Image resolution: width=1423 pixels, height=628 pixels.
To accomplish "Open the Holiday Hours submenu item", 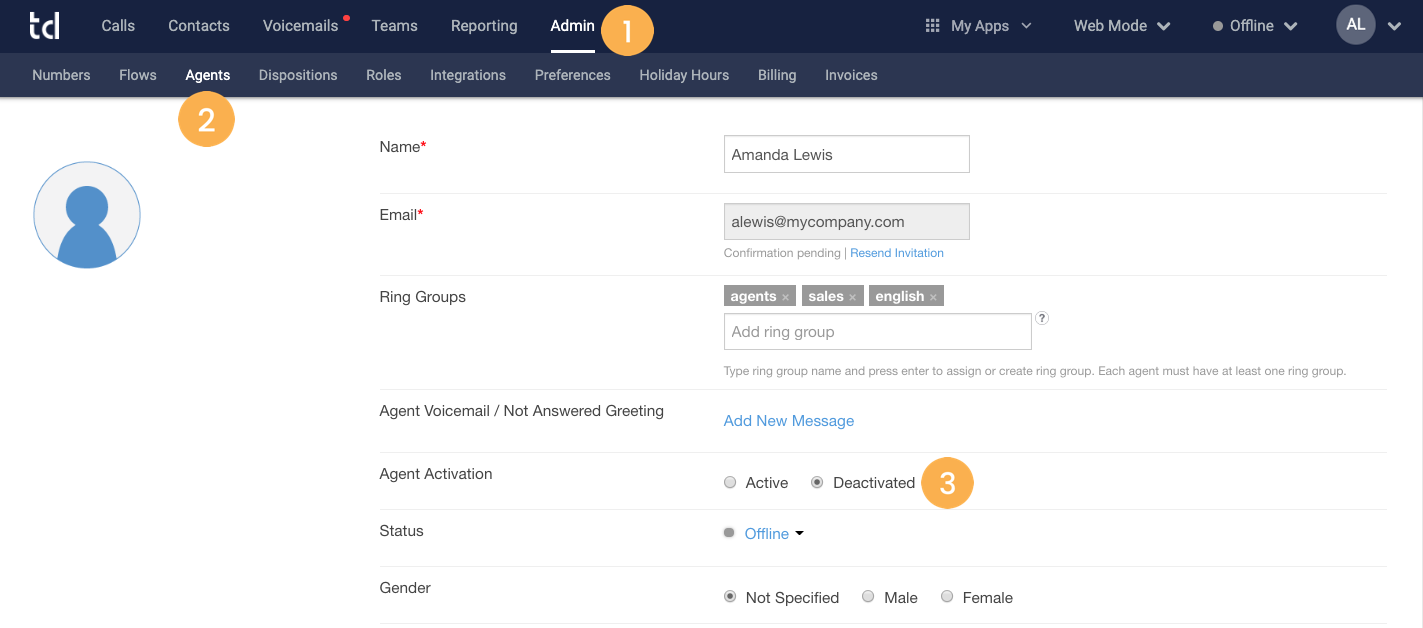I will coord(684,75).
